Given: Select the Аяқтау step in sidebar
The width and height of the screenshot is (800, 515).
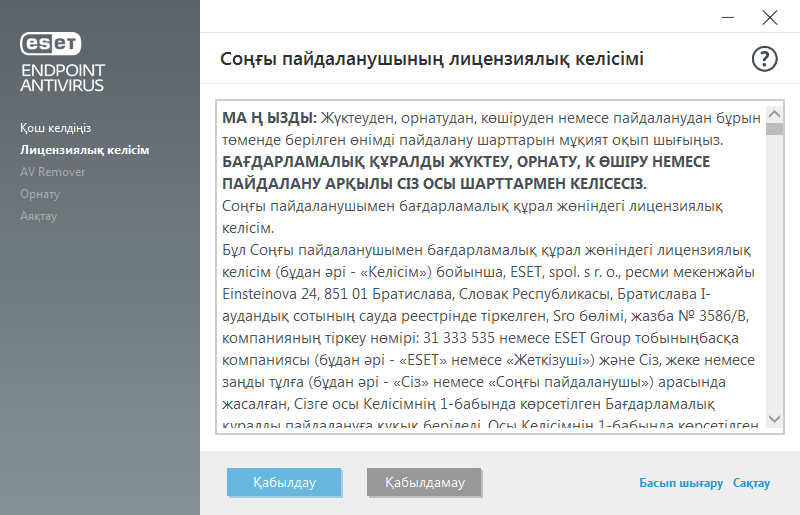Looking at the screenshot, I should click(38, 216).
